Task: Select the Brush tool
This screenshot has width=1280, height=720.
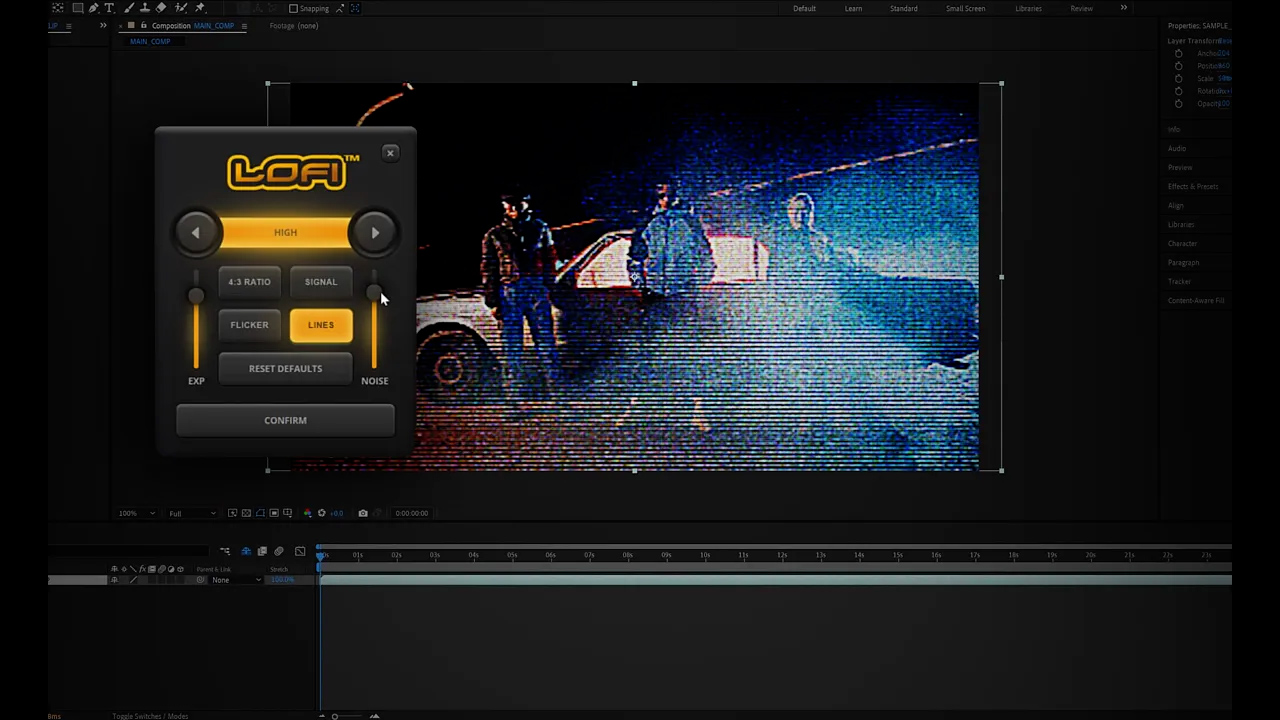Action: [129, 8]
